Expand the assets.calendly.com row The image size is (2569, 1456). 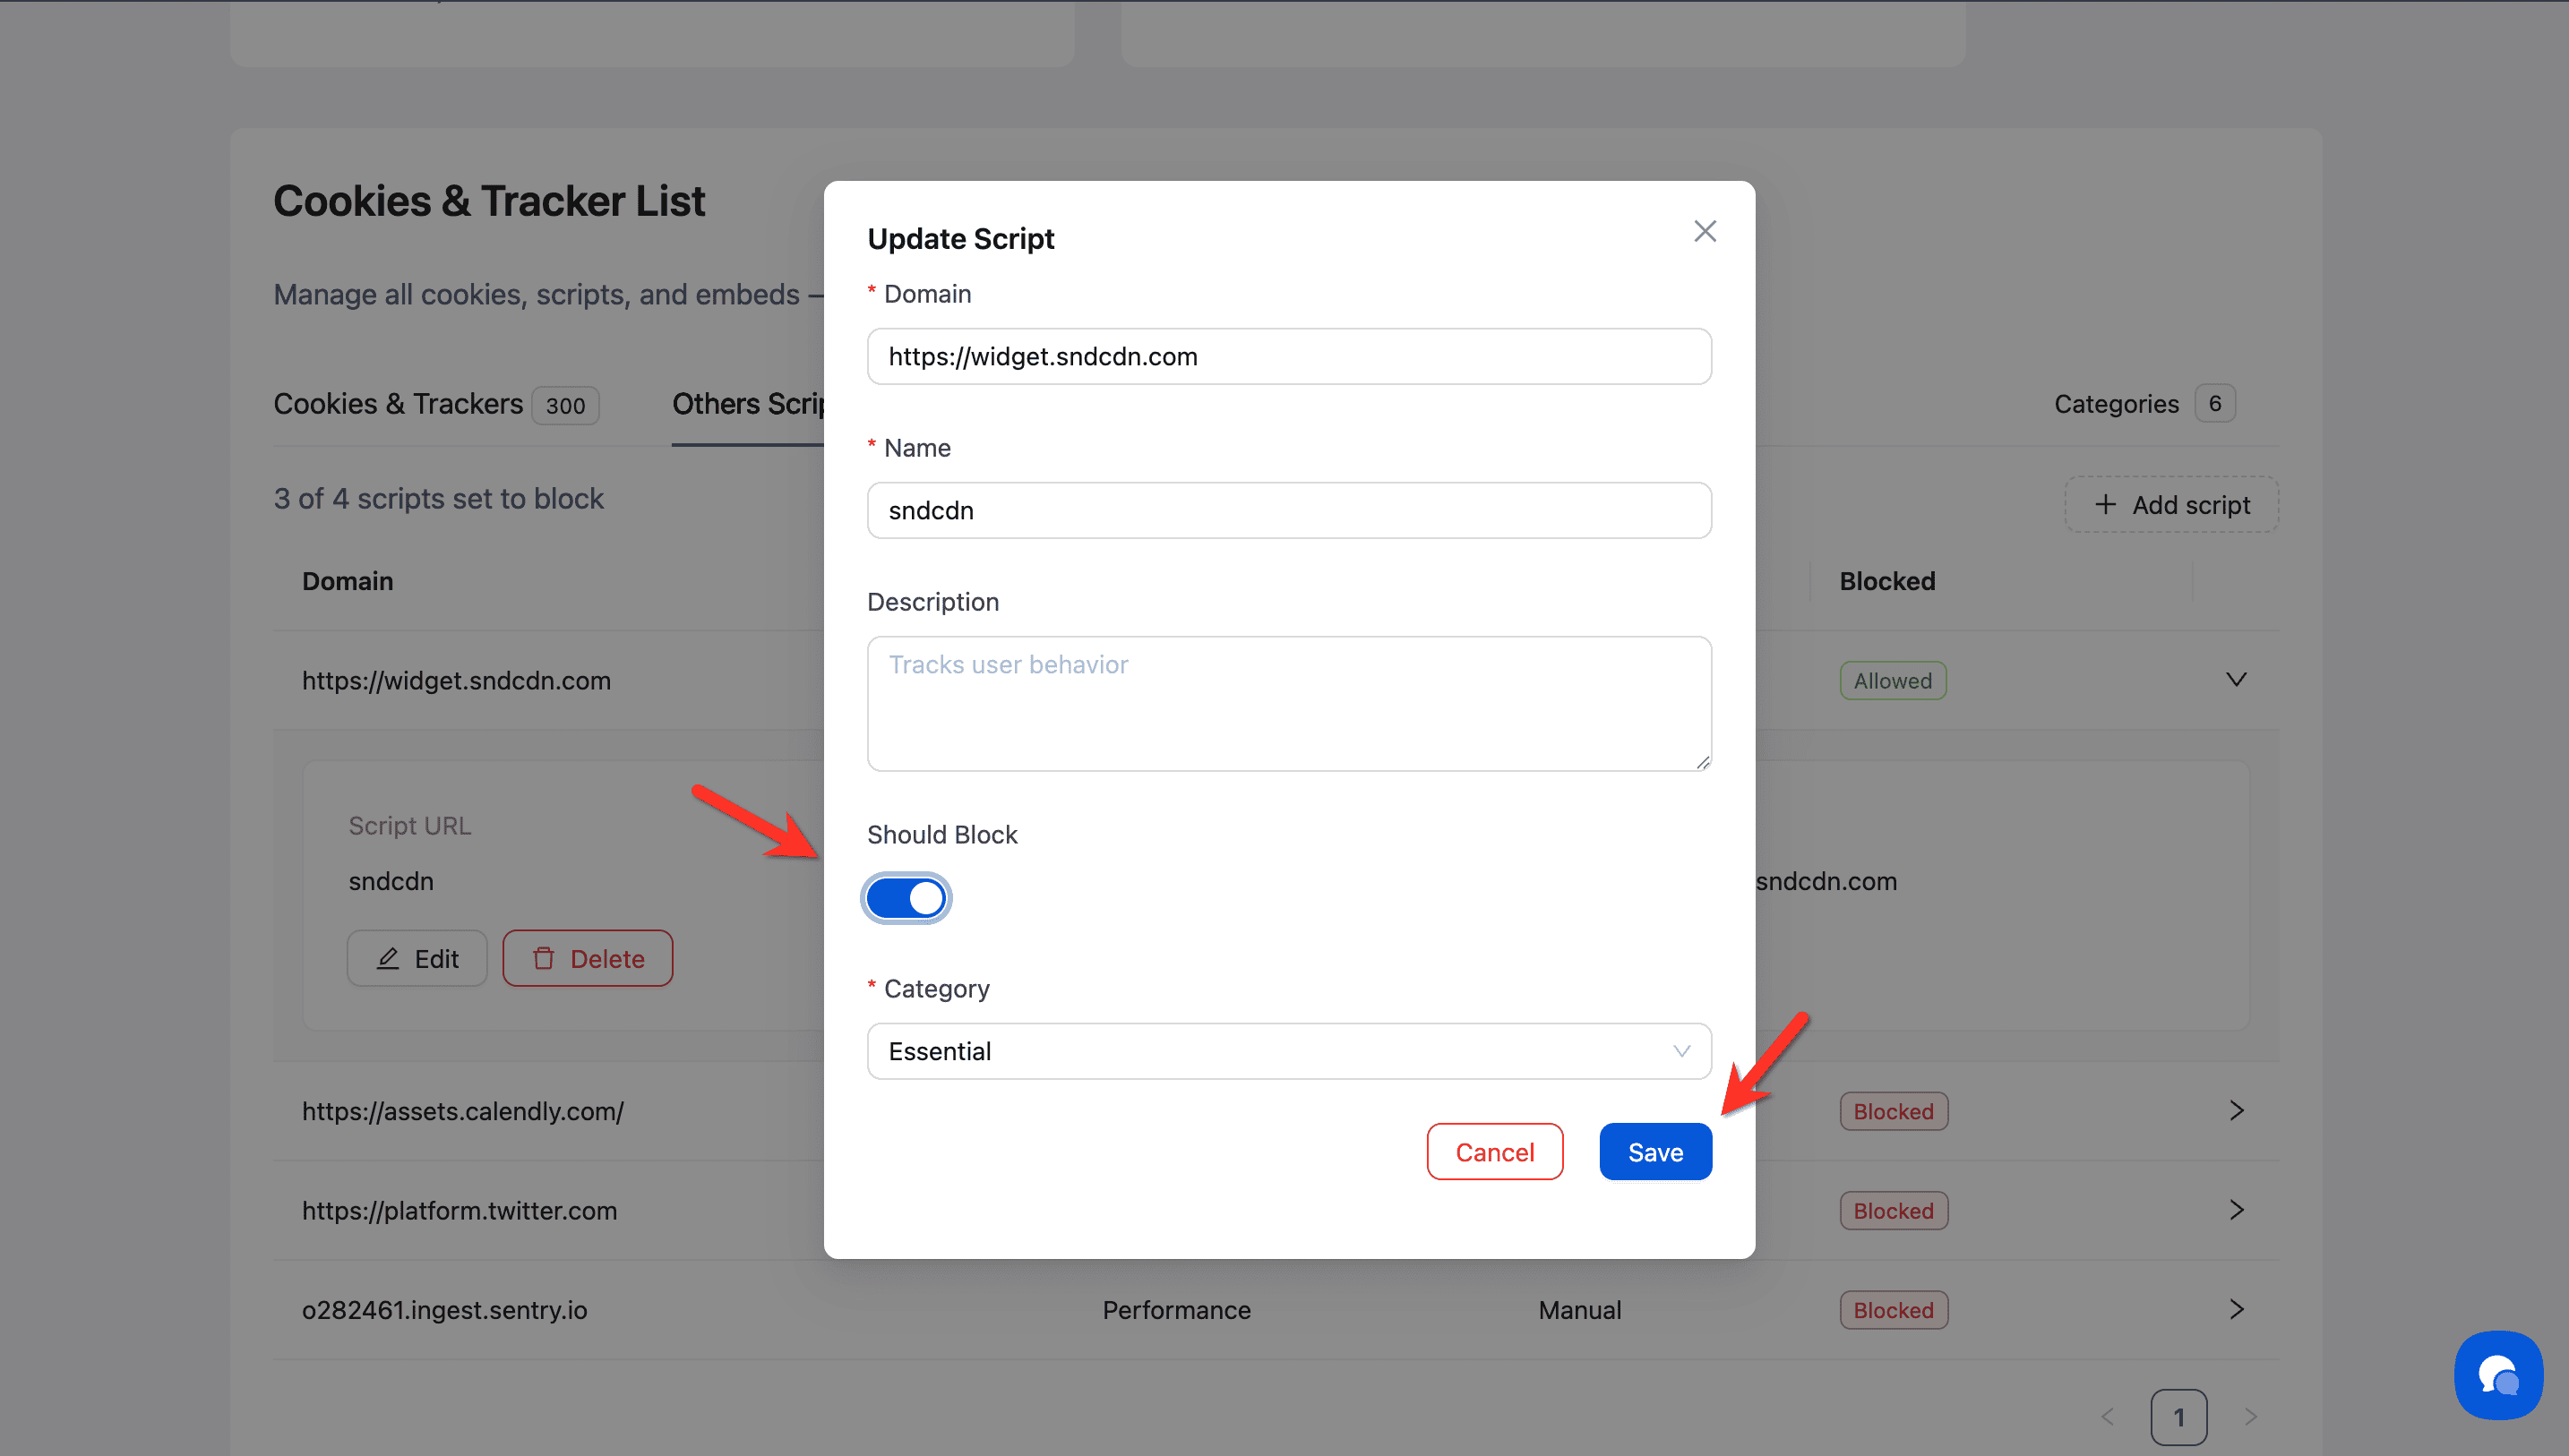point(2236,1111)
